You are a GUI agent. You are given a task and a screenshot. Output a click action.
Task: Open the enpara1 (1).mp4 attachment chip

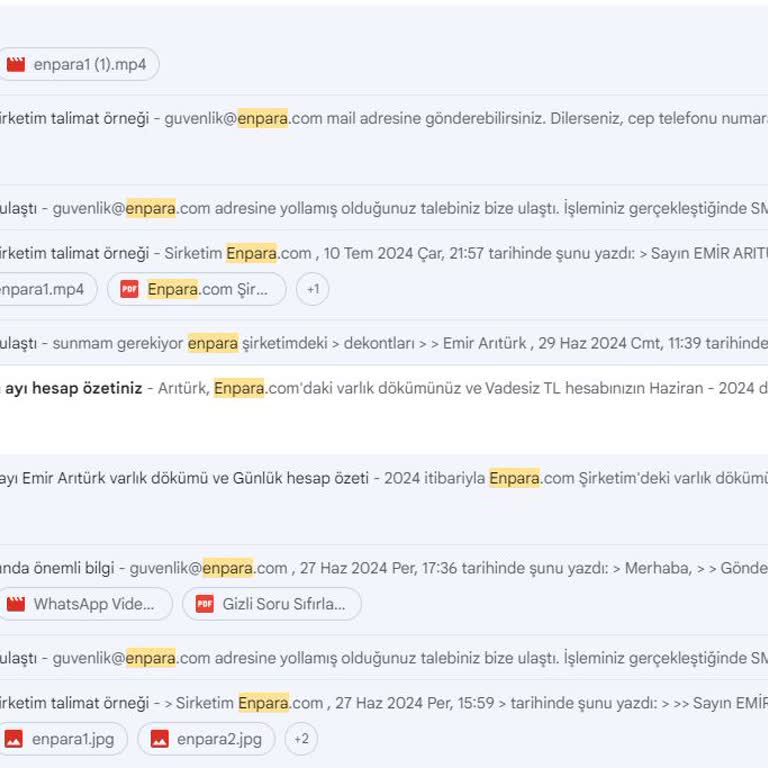pos(78,64)
